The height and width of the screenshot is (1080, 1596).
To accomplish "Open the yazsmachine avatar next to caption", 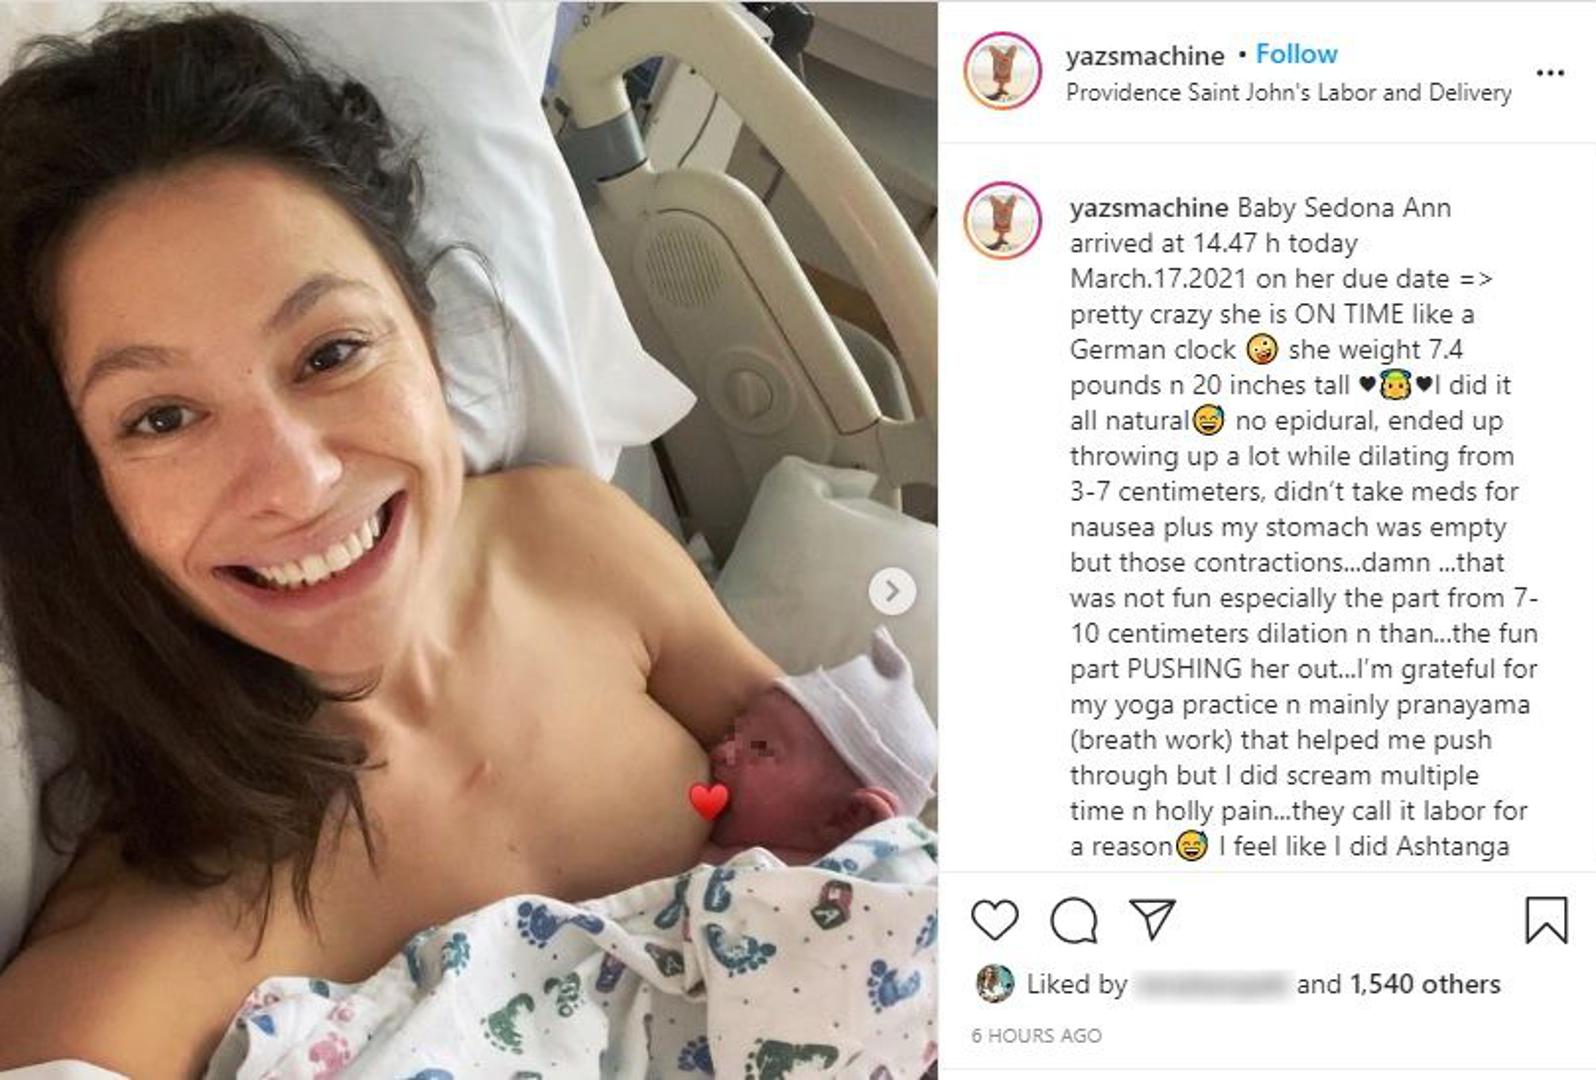I will pyautogui.click(x=1002, y=220).
